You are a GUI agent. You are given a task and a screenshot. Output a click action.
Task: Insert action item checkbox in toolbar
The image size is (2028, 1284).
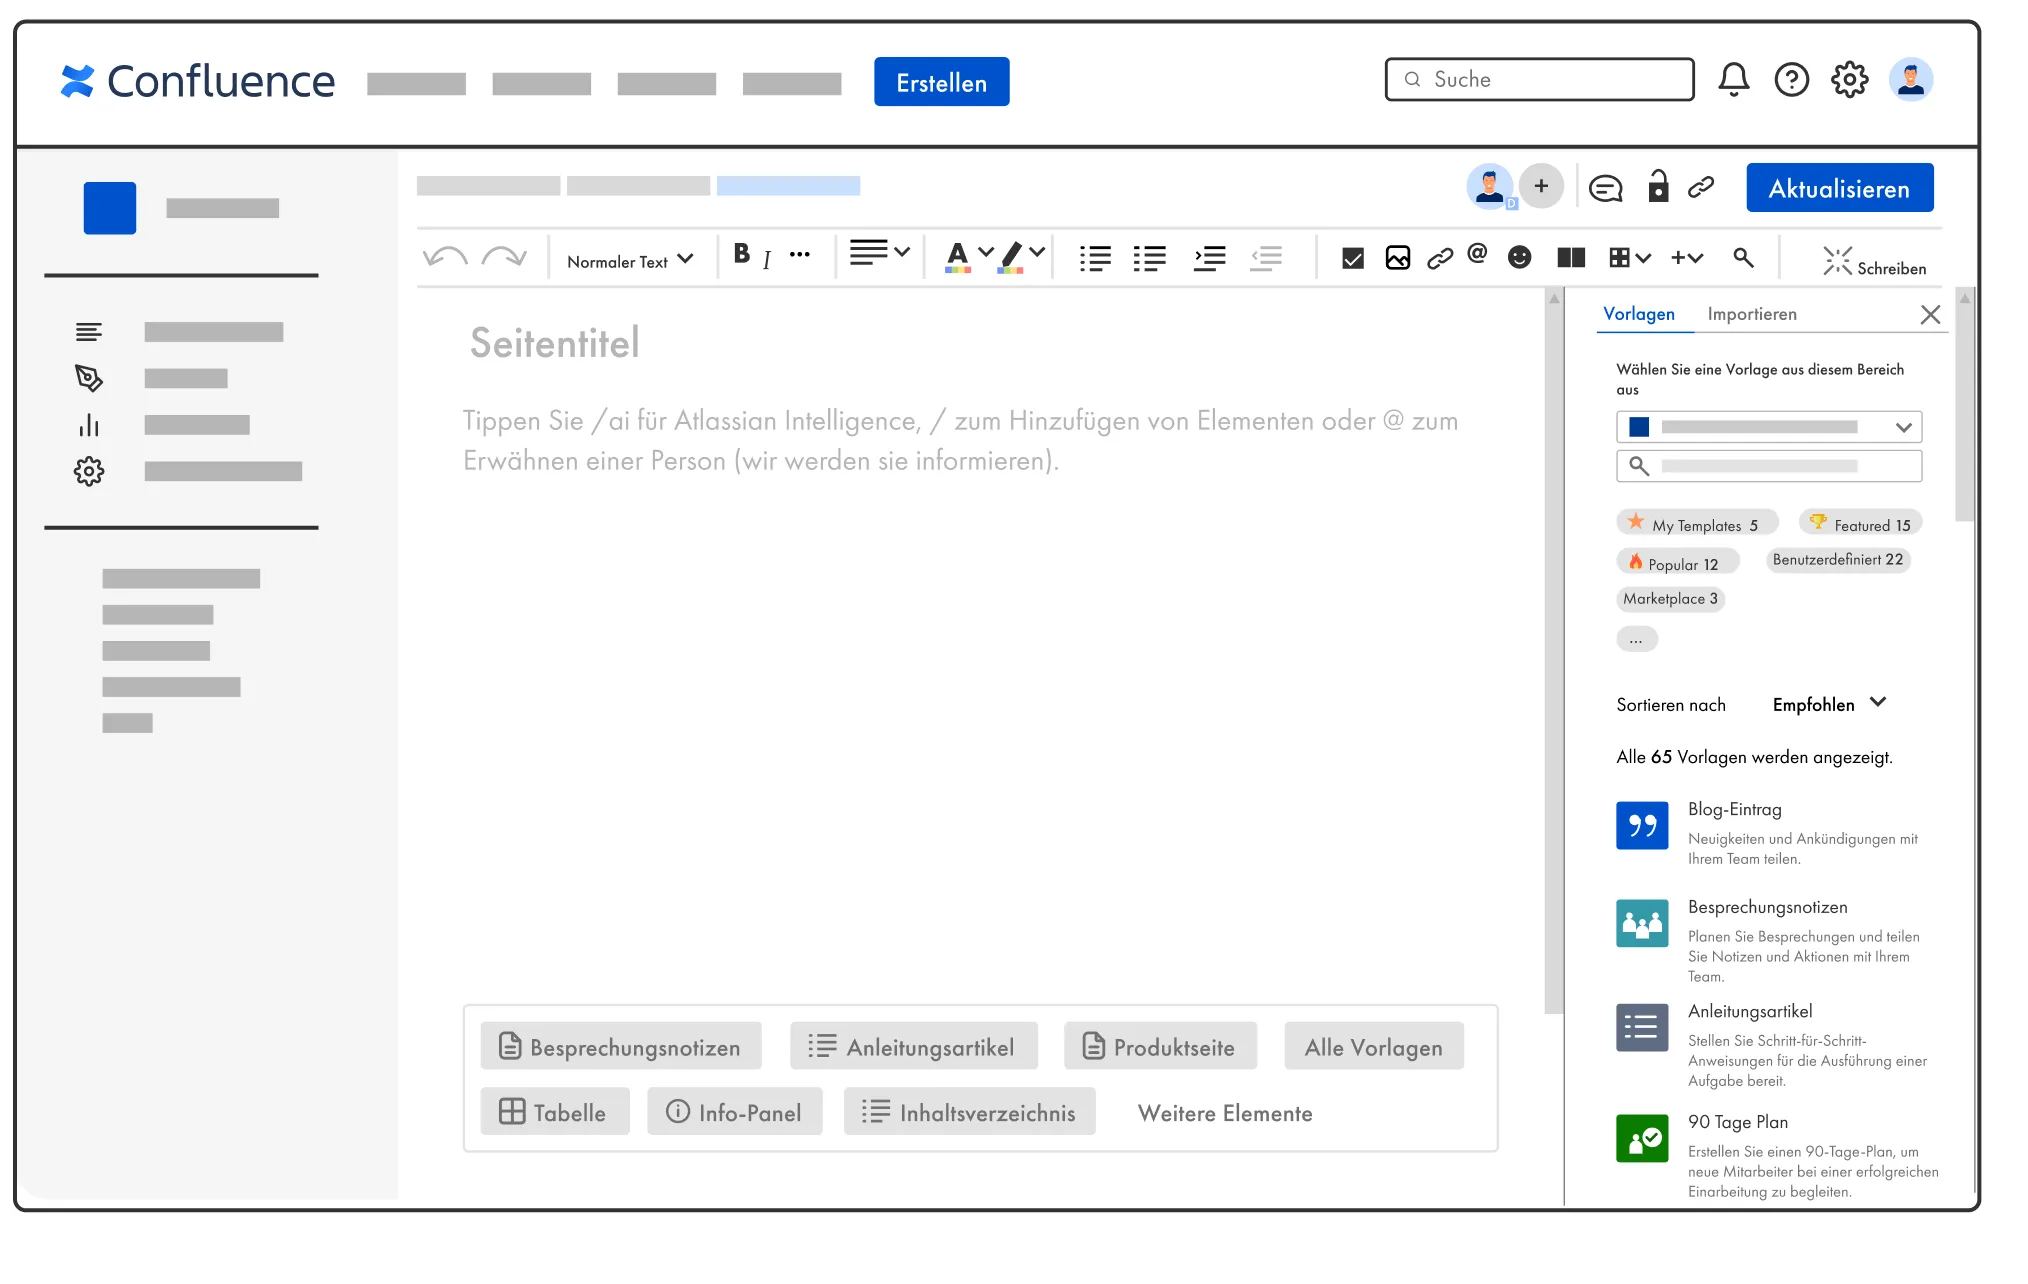click(1352, 259)
